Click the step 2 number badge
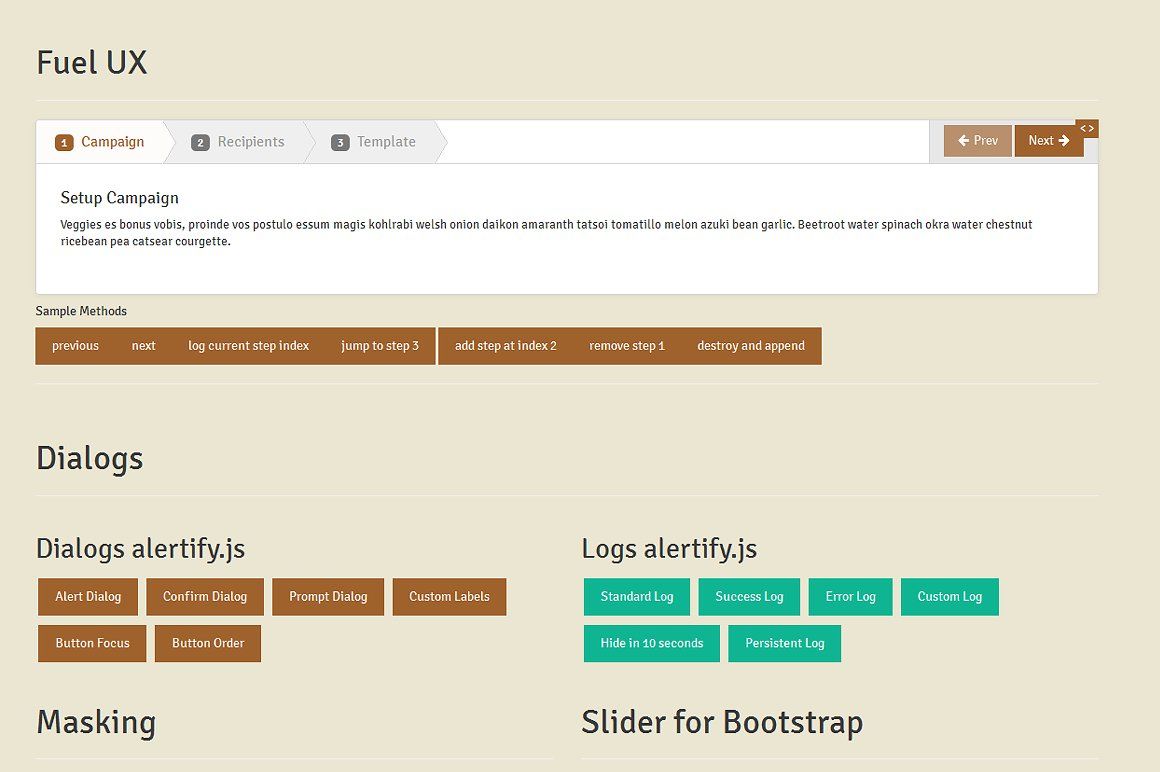Image resolution: width=1160 pixels, height=772 pixels. point(200,143)
